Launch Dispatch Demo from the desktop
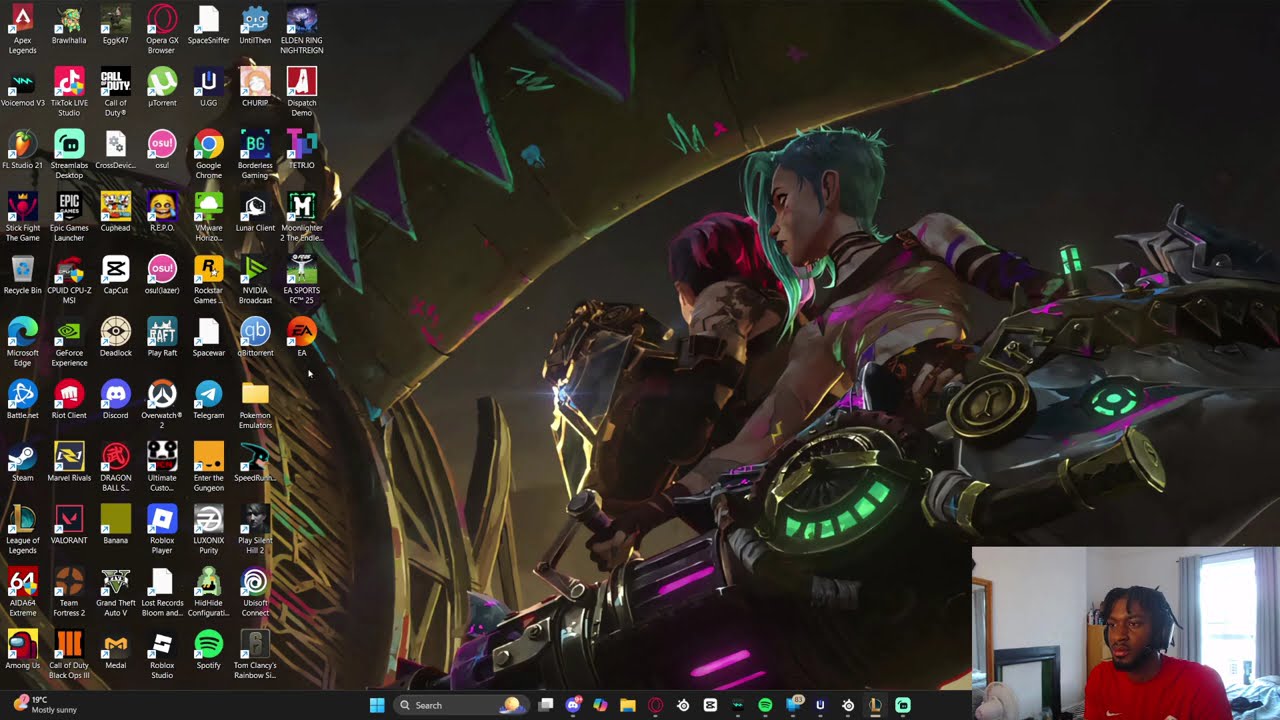Image resolution: width=1280 pixels, height=720 pixels. tap(302, 91)
